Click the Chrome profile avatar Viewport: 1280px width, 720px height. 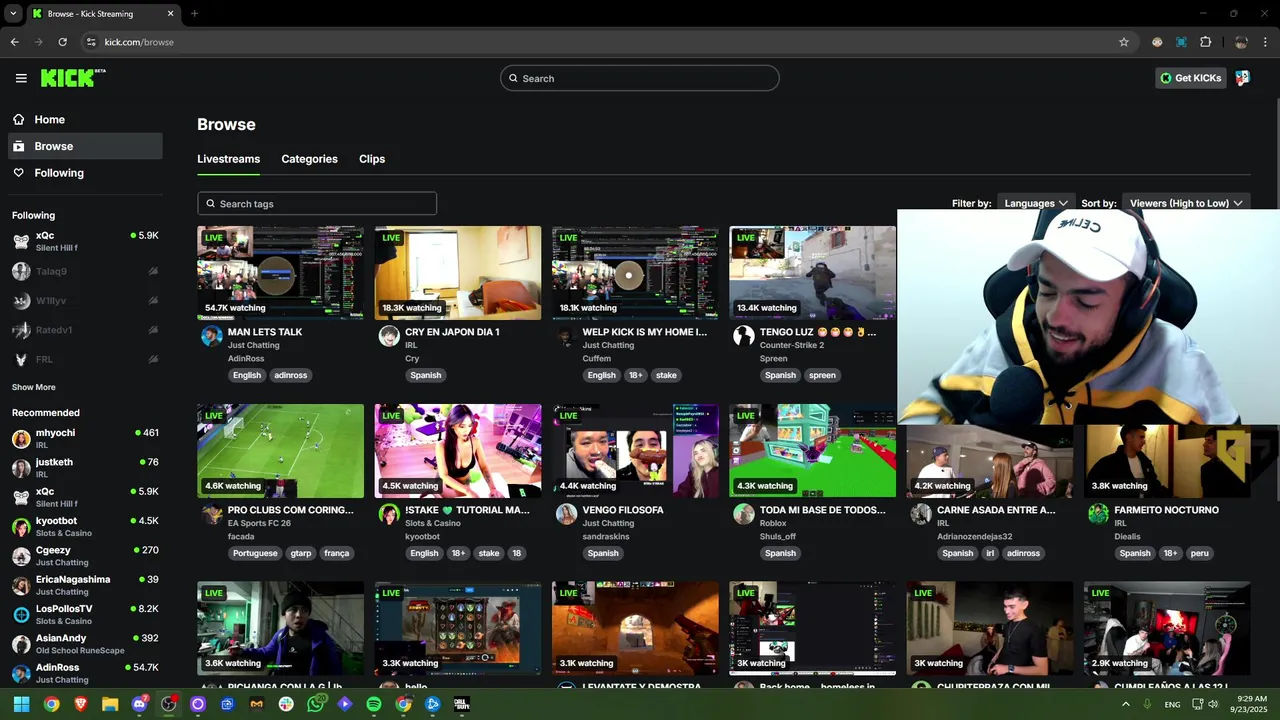[x=1241, y=42]
